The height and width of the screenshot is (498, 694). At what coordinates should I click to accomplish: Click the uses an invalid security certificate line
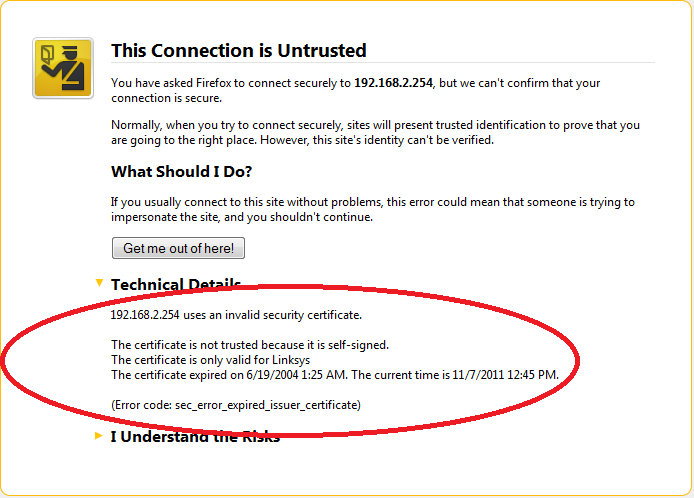[x=236, y=315]
